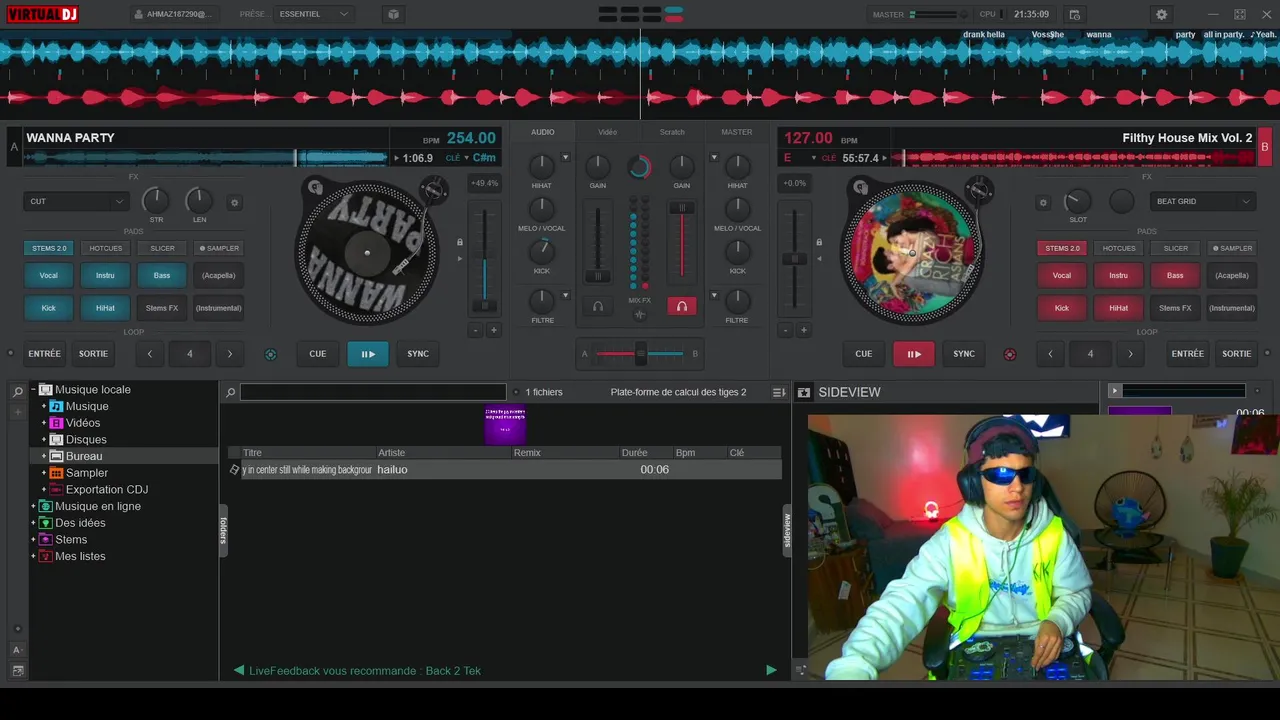This screenshot has height=720, width=1280.
Task: Open right deck FX settings gear
Action: 1043,202
